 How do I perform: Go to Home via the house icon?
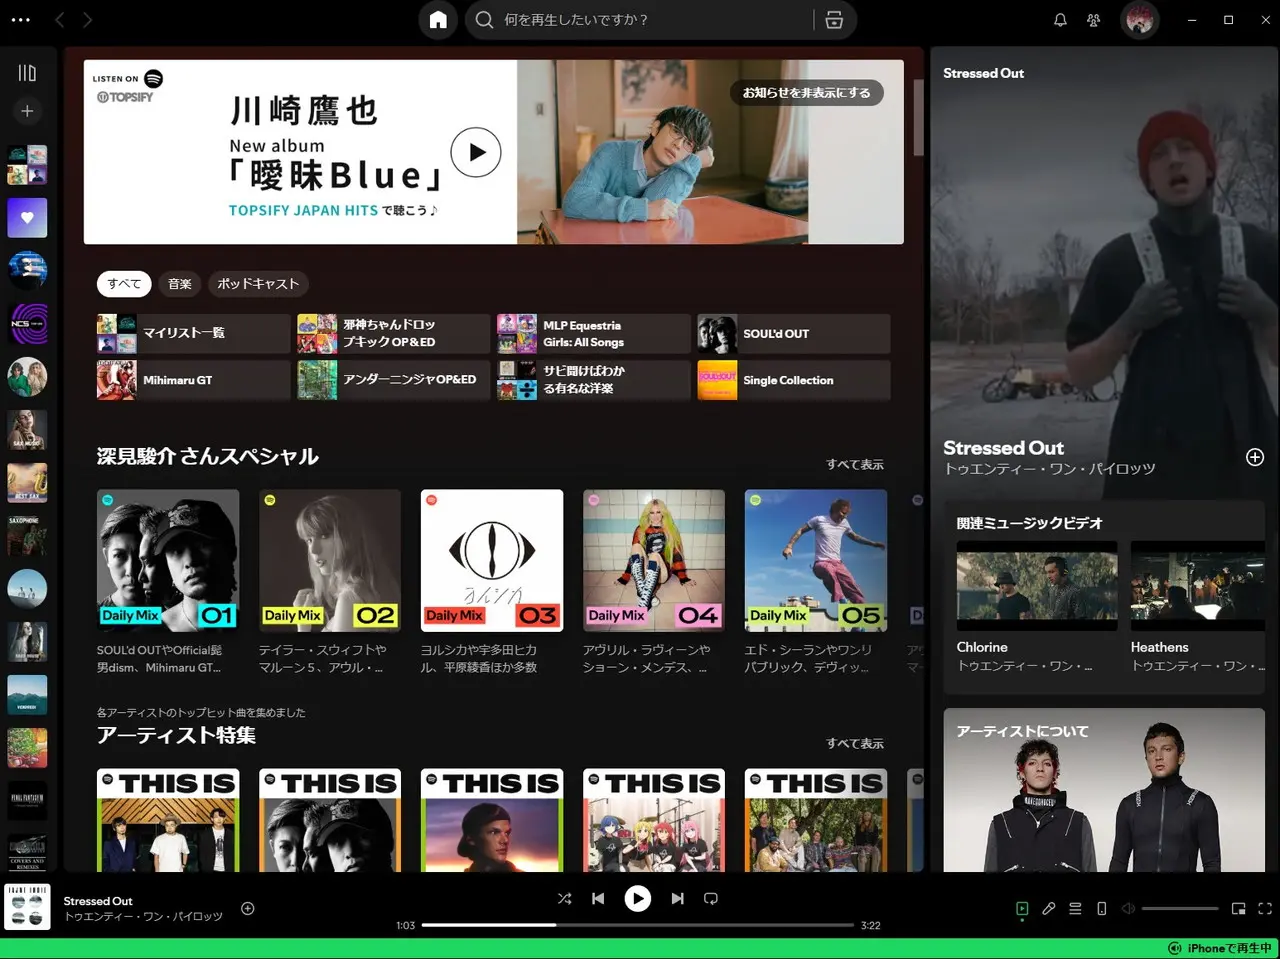[x=438, y=20]
